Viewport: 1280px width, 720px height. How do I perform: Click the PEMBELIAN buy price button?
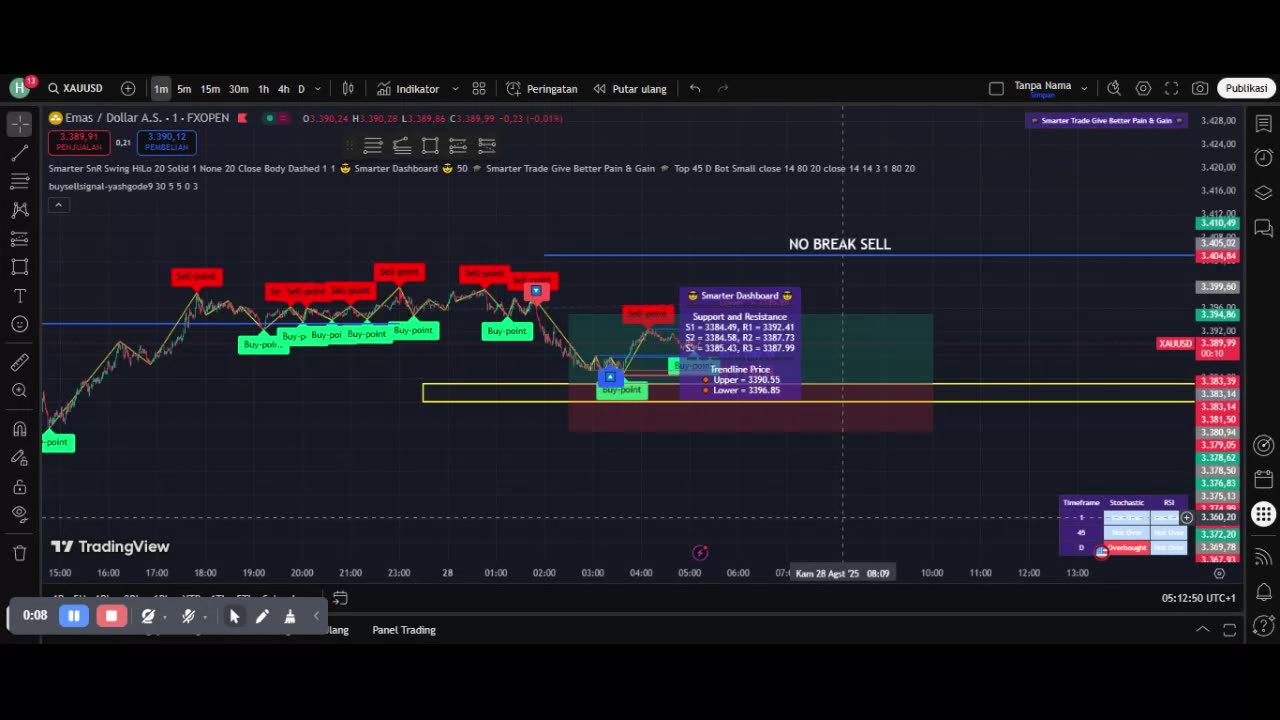(x=166, y=141)
